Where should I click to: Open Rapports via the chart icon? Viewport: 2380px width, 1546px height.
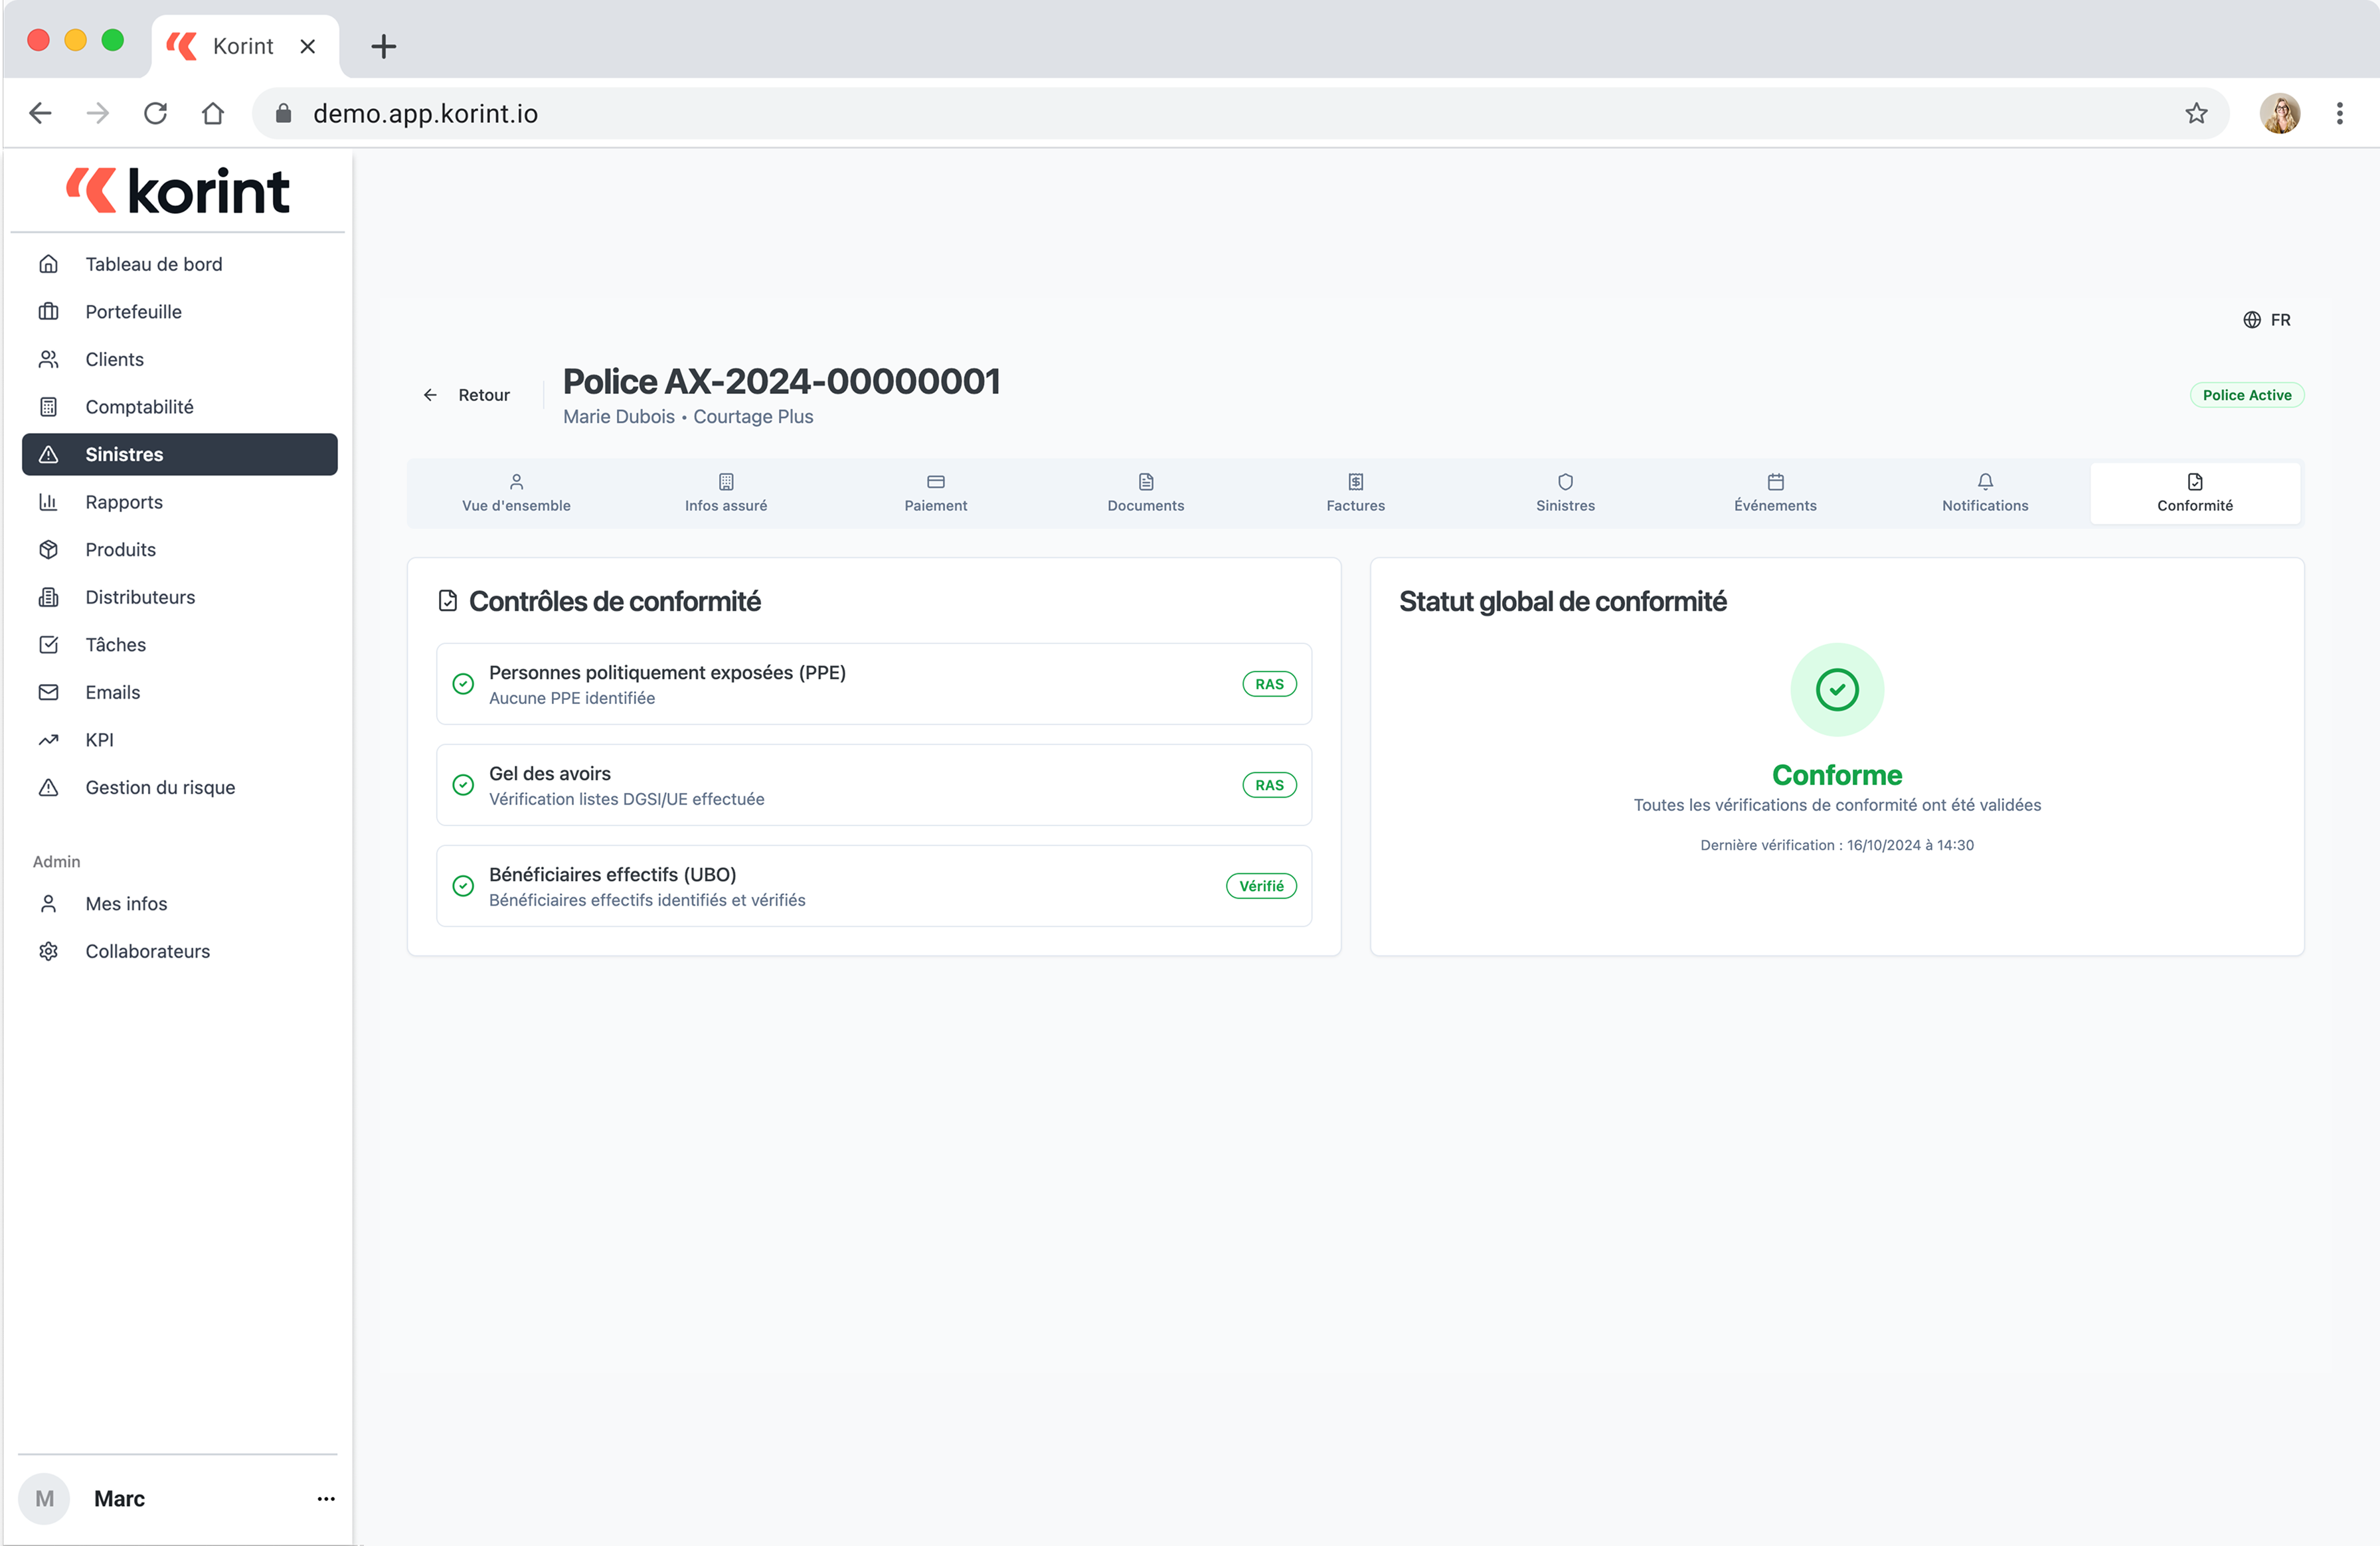pos(50,501)
